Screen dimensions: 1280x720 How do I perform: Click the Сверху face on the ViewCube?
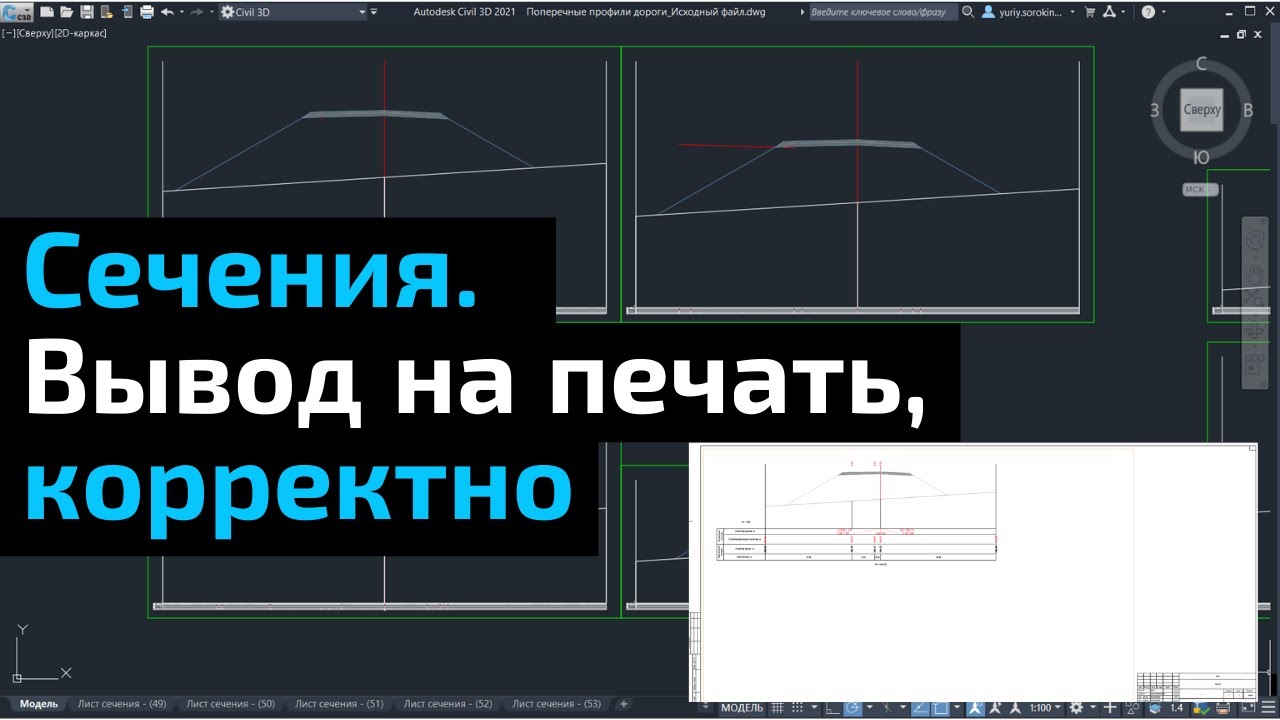[1201, 109]
